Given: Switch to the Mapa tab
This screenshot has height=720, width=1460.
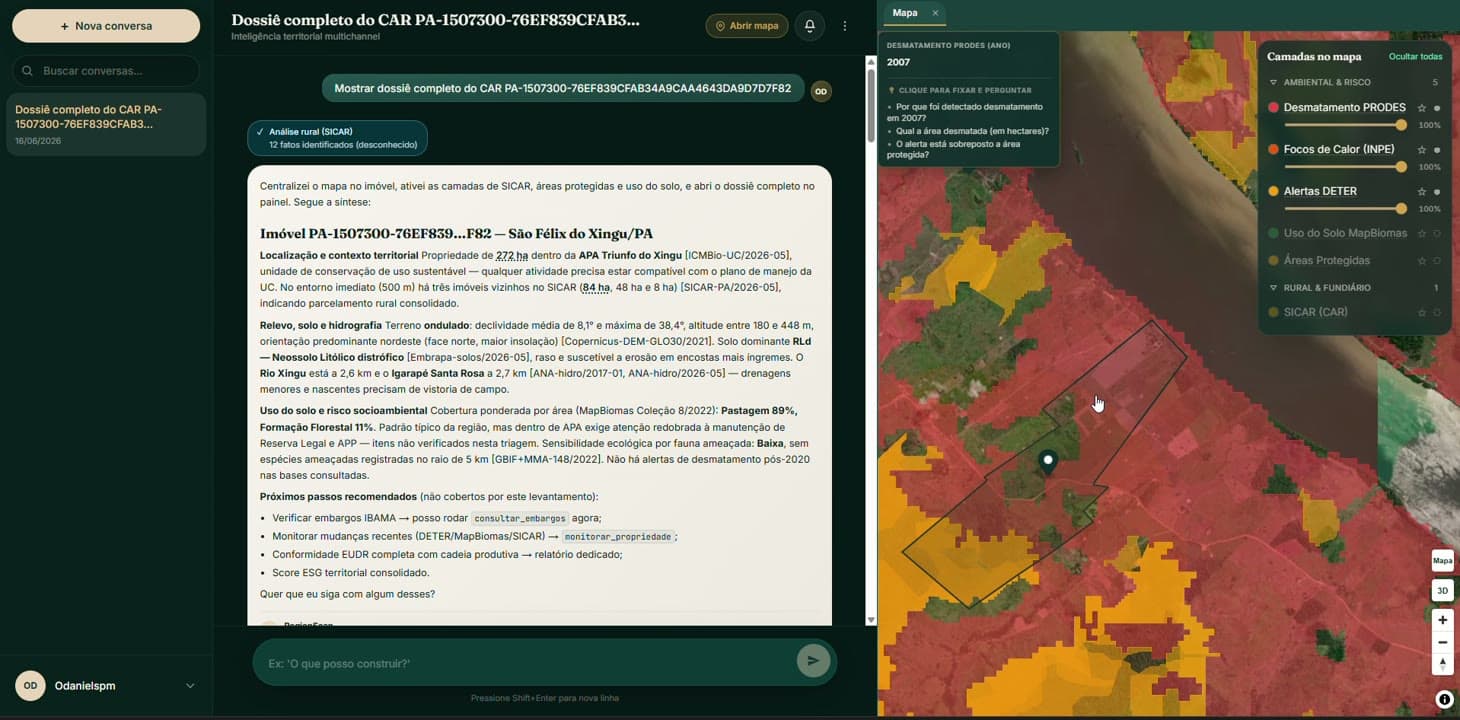Looking at the screenshot, I should click(905, 13).
